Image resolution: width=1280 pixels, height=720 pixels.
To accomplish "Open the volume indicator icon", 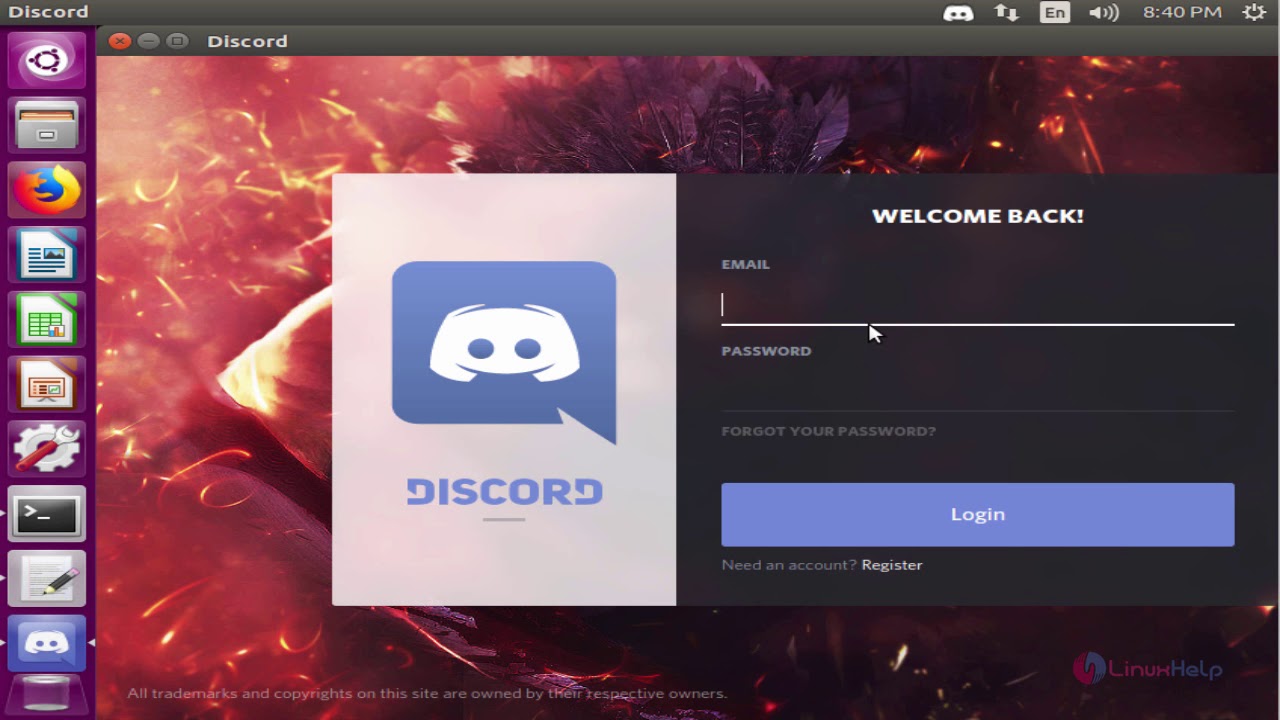I will tap(1102, 13).
